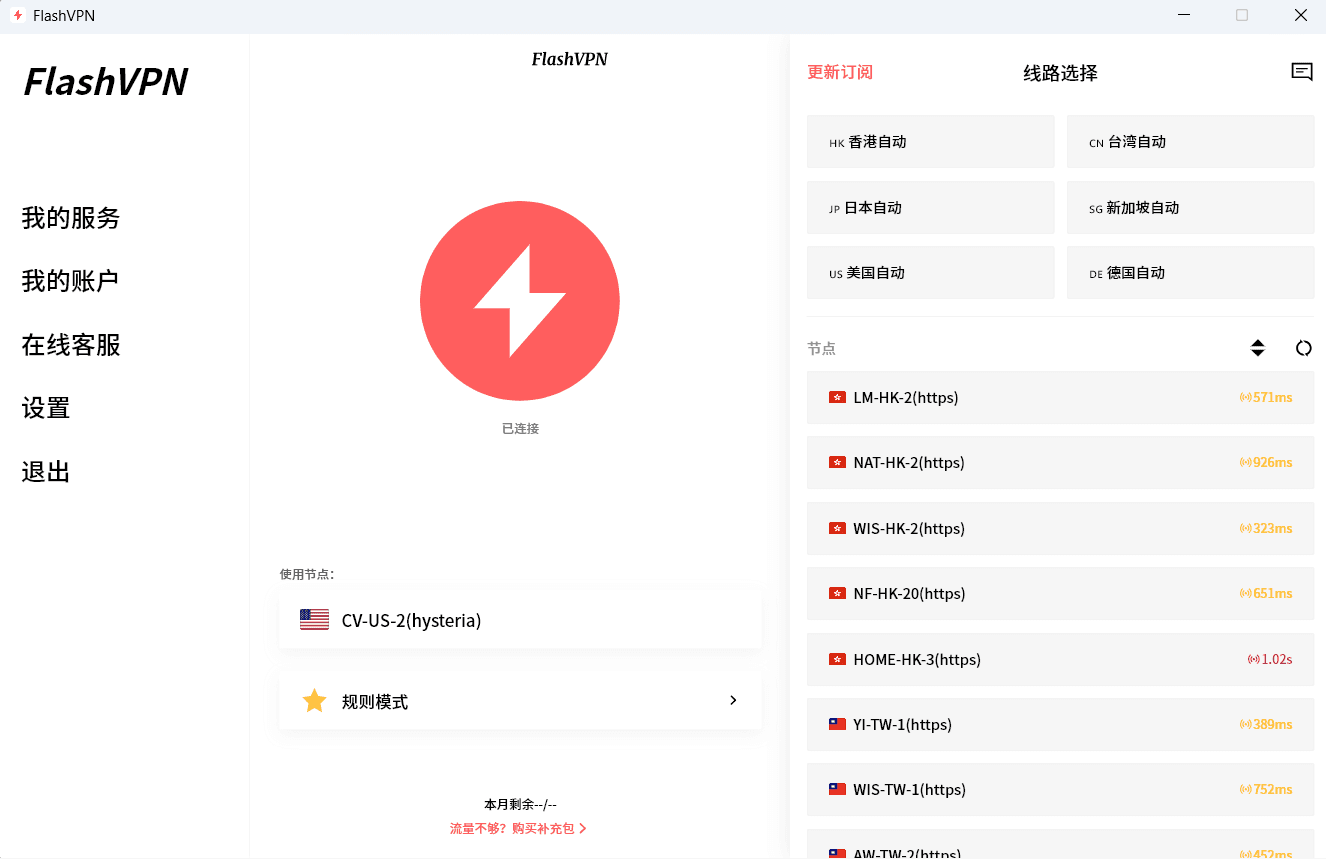Click the US flag icon of CV-US-2
1326x859 pixels.
pyautogui.click(x=314, y=620)
